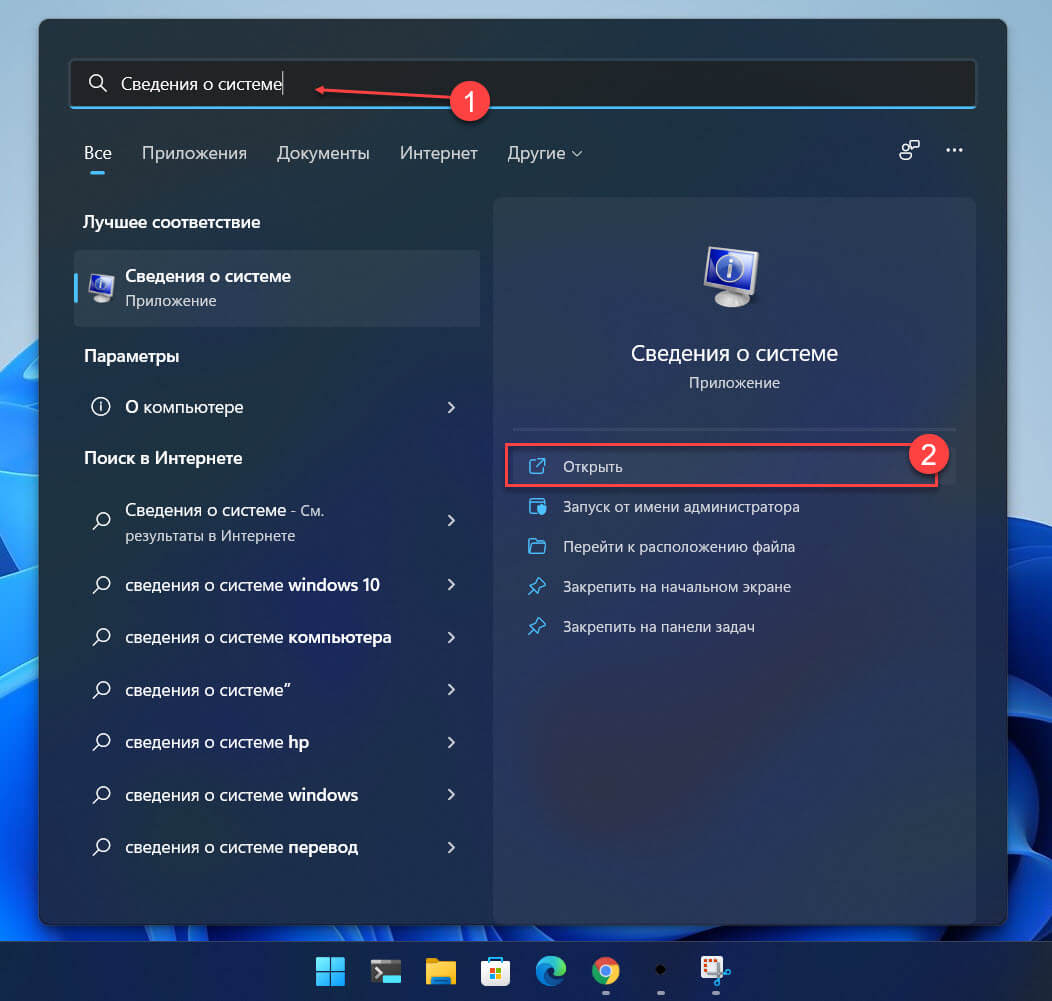Viewport: 1052px width, 1001px height.
Task: Click search icon beside 'сведения о системе hp'
Action: (x=101, y=741)
